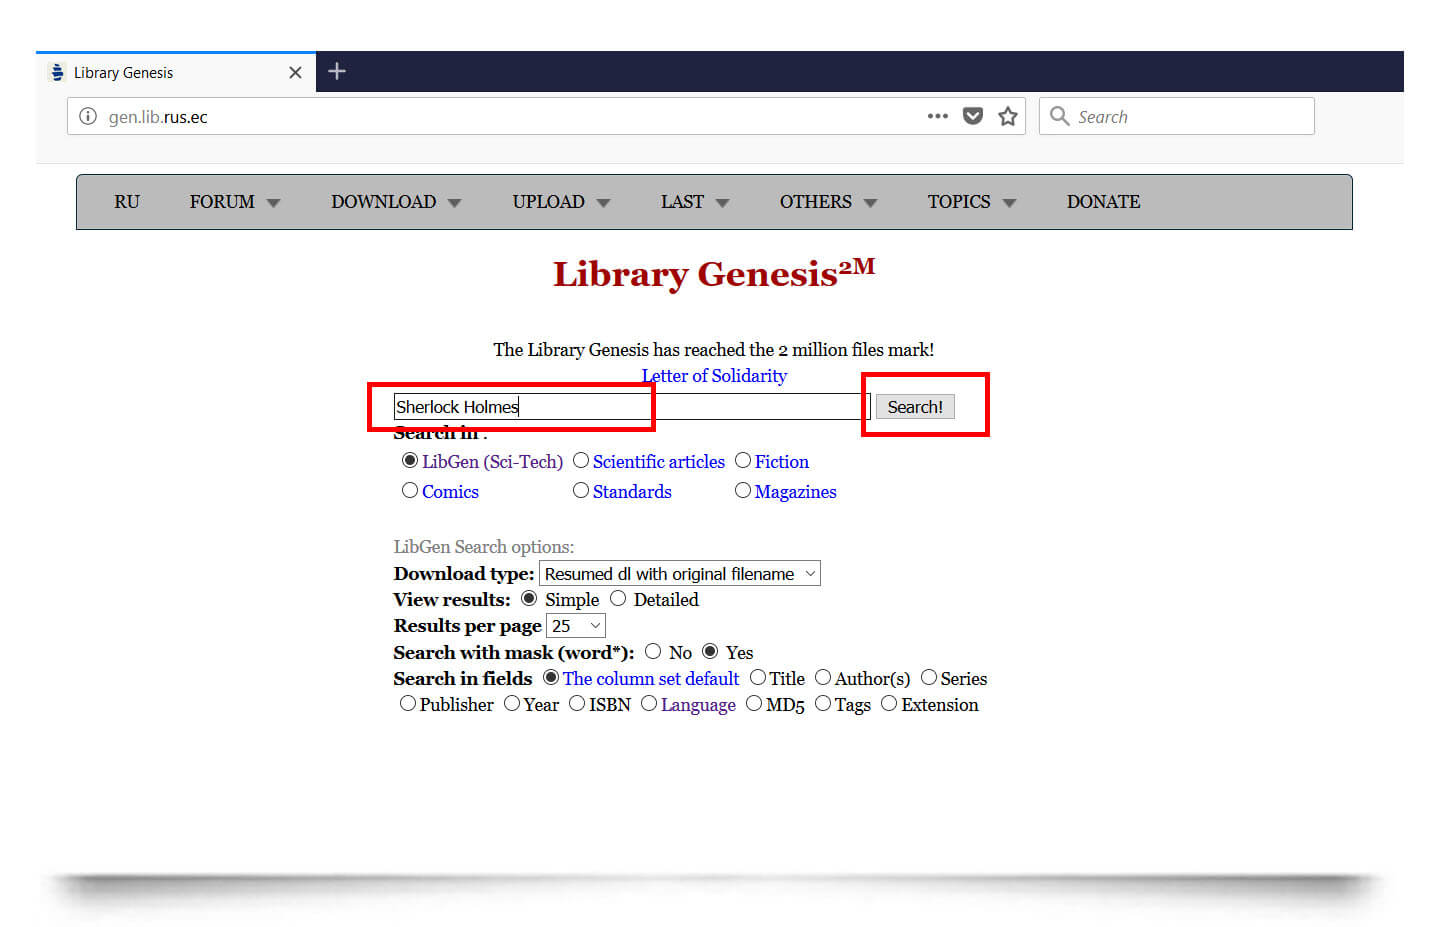
Task: Select Standards radio button
Action: click(x=581, y=491)
